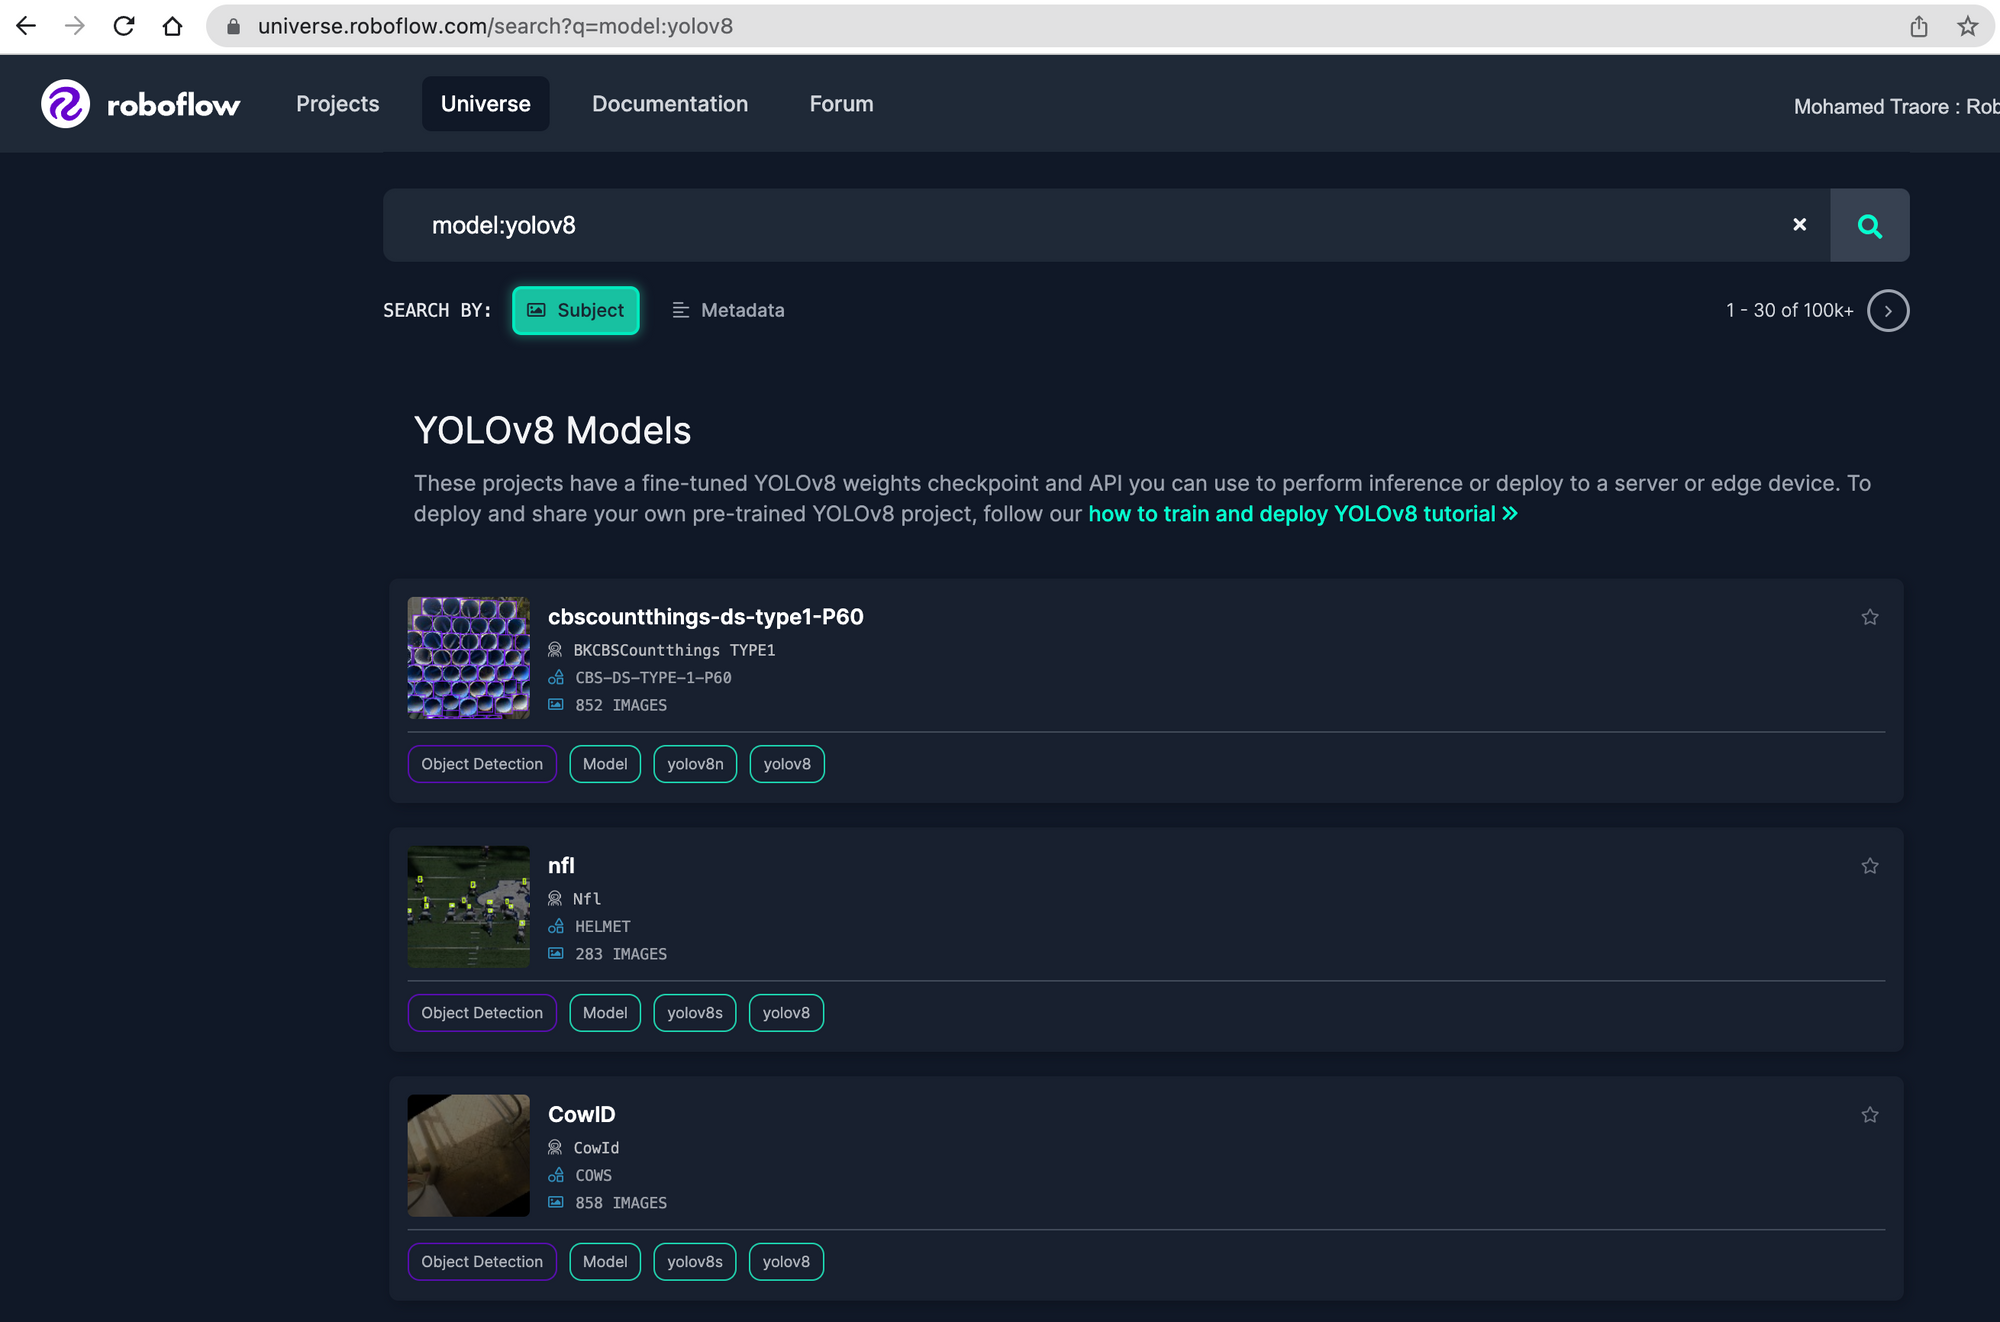This screenshot has width=2000, height=1322.
Task: Switch to the Universe tab
Action: (485, 103)
